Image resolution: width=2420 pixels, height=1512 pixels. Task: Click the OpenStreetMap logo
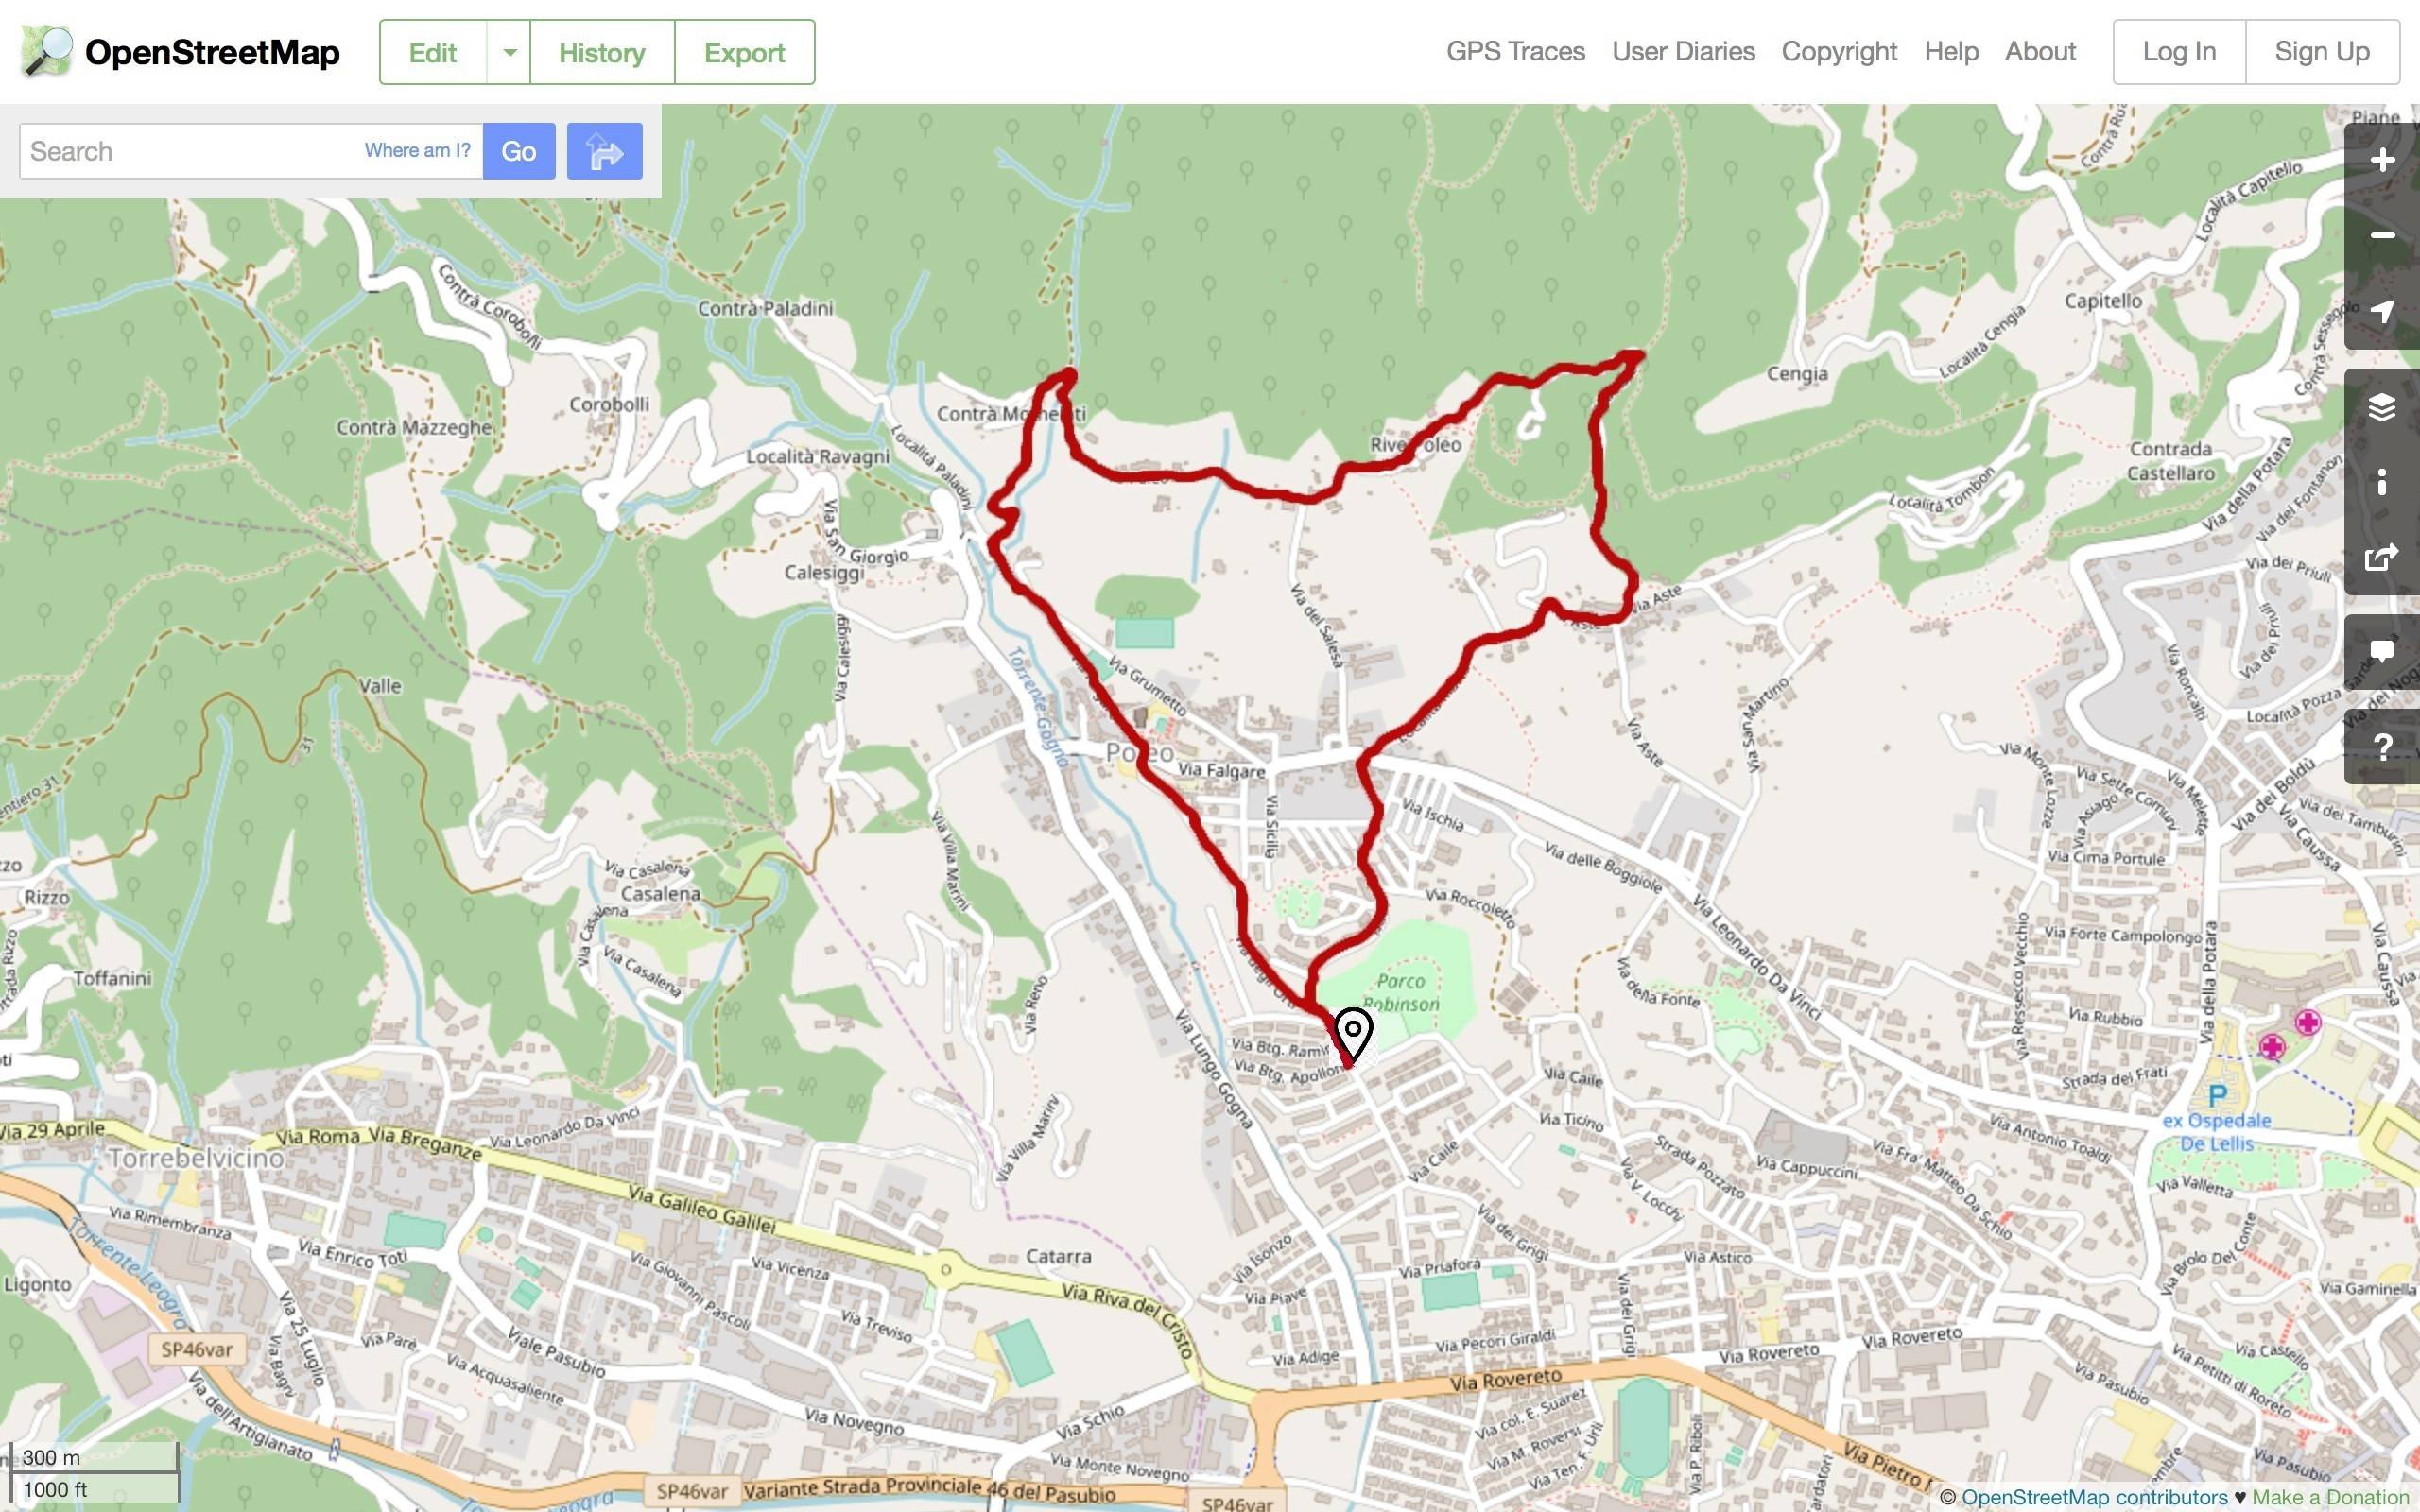point(180,52)
